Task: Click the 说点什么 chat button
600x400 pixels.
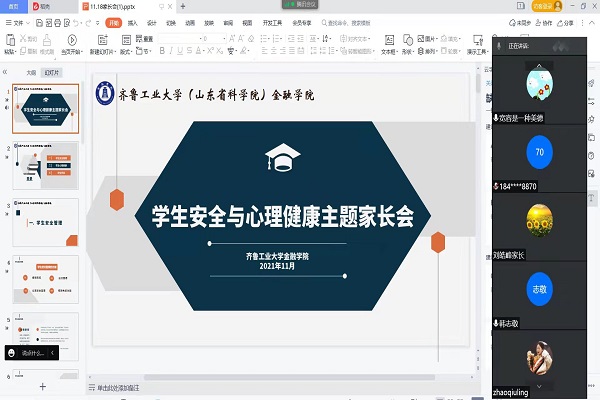Action: tap(32, 353)
